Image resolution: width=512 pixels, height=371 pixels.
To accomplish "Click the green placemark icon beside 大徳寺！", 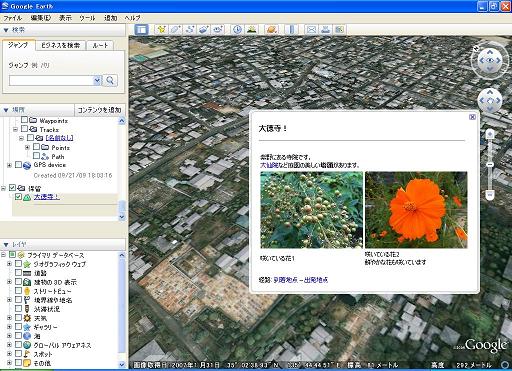I will tap(27, 197).
